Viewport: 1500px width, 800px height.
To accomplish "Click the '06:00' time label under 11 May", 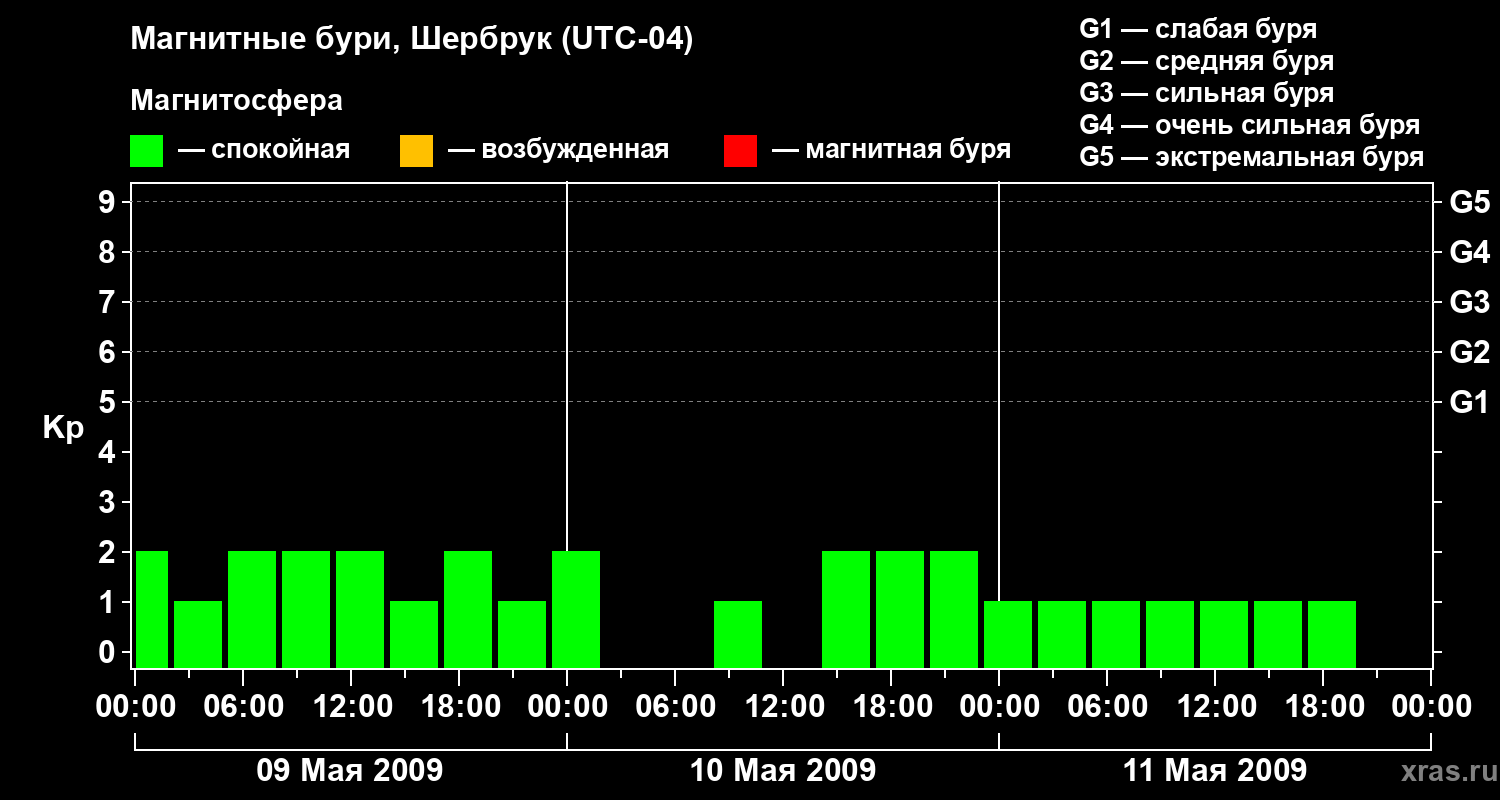I will 1107,707.
